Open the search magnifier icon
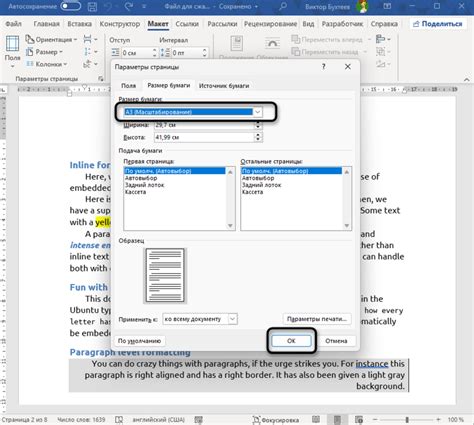Image resolution: width=474 pixels, height=425 pixels. click(x=283, y=6)
